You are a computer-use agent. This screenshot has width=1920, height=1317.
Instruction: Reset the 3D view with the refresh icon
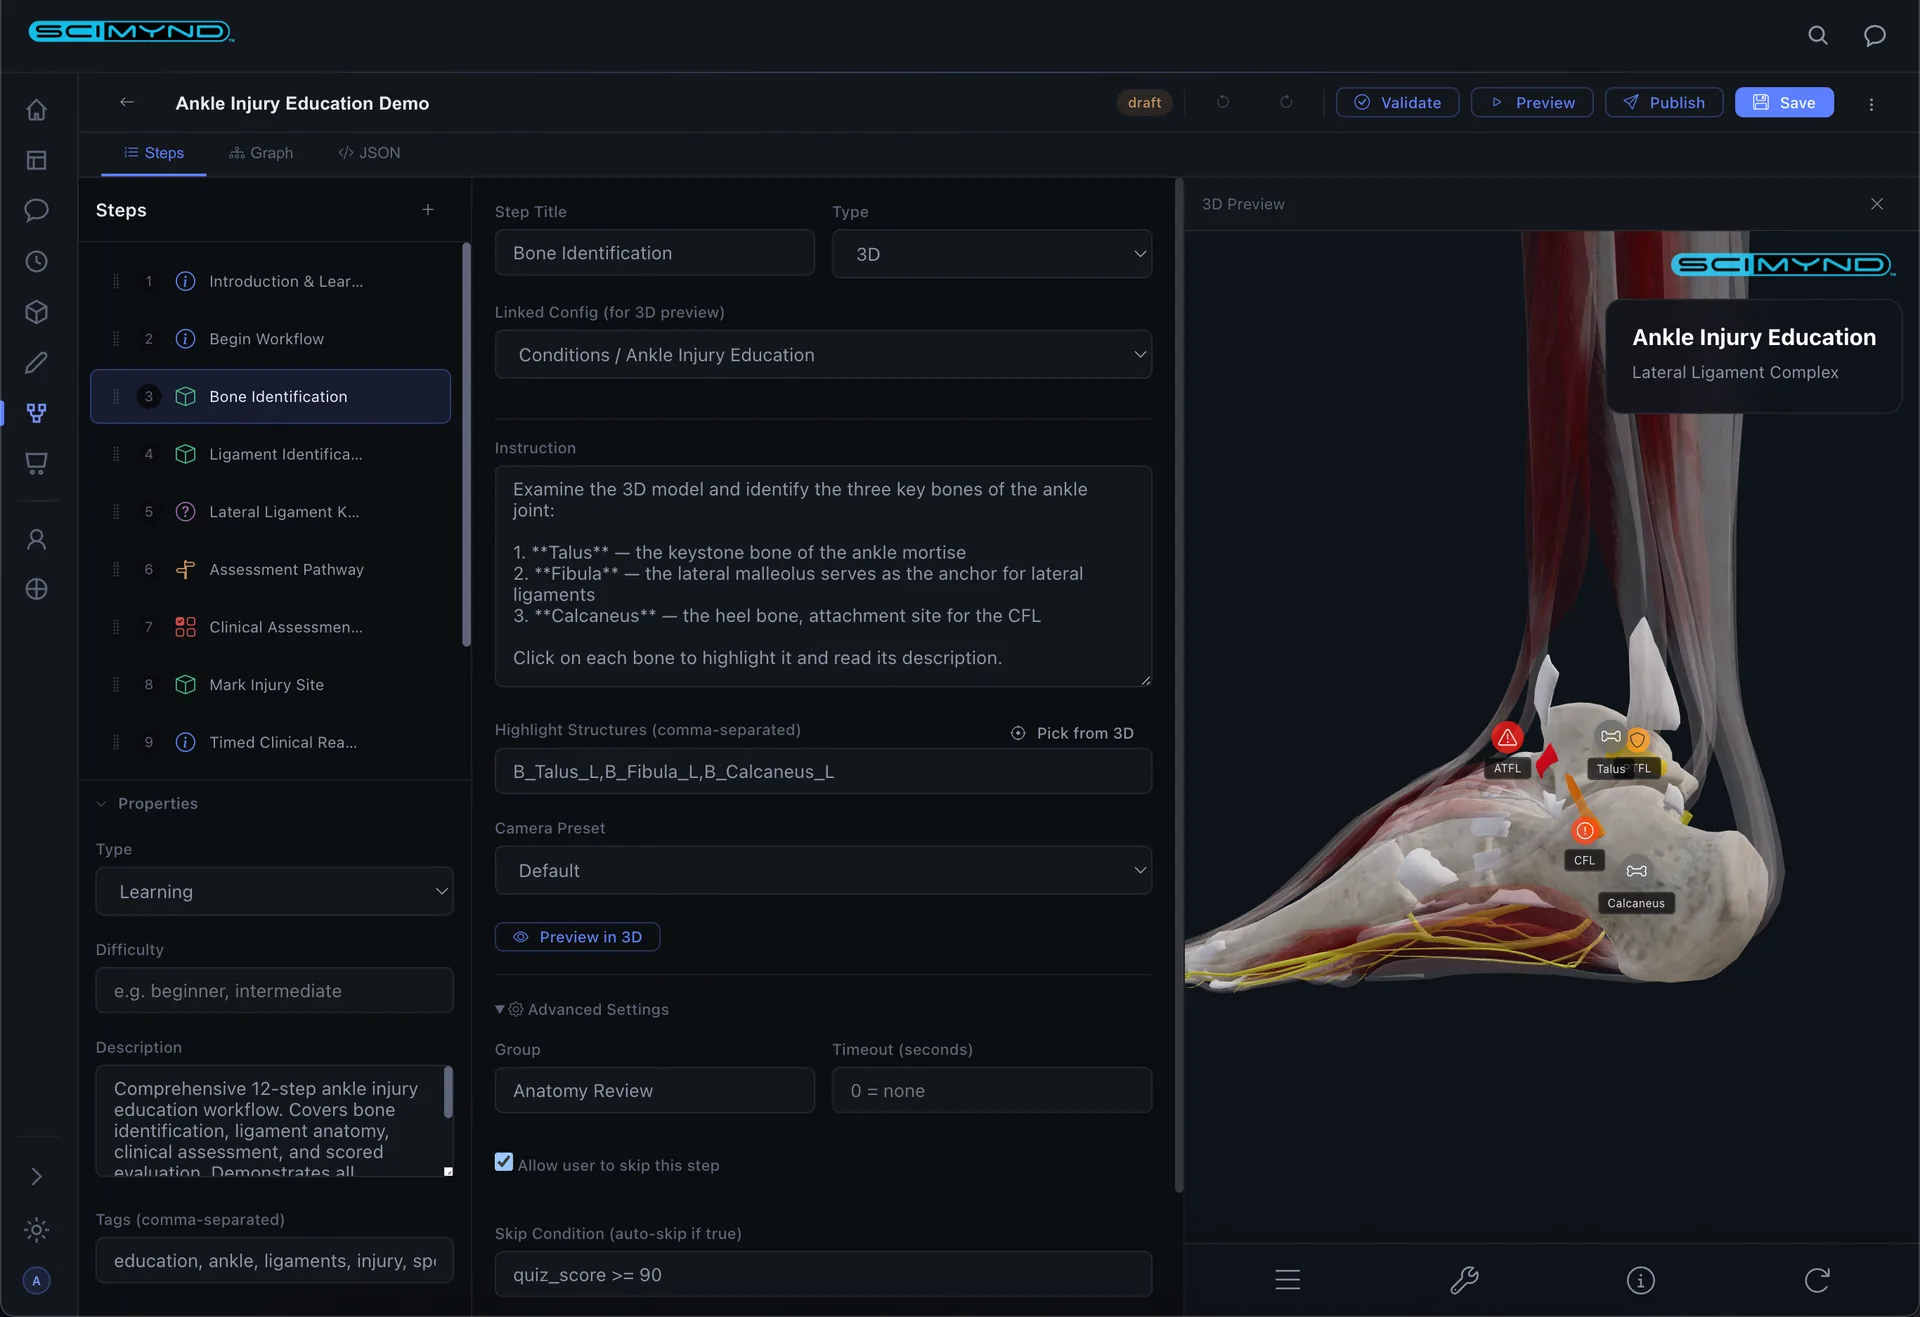[x=1817, y=1280]
